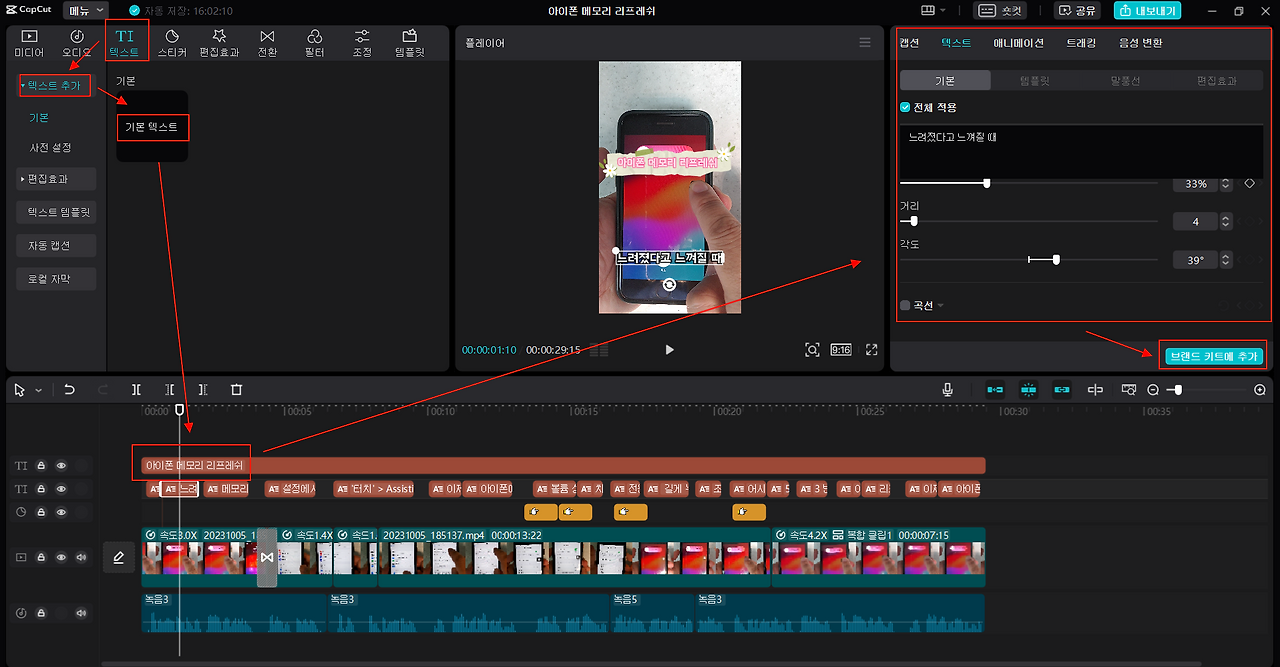Click the 각도 angle slider handle

point(1056,259)
